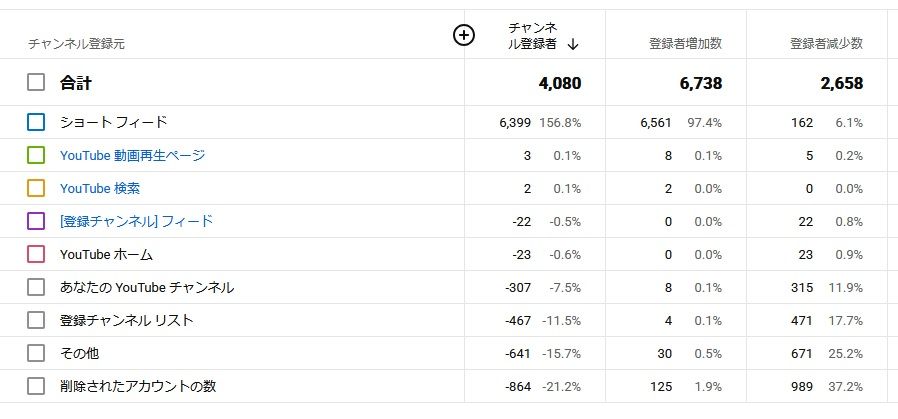Image resolution: width=898 pixels, height=419 pixels.
Task: Open the YouTube 動画再生ページ link
Action: click(x=132, y=155)
